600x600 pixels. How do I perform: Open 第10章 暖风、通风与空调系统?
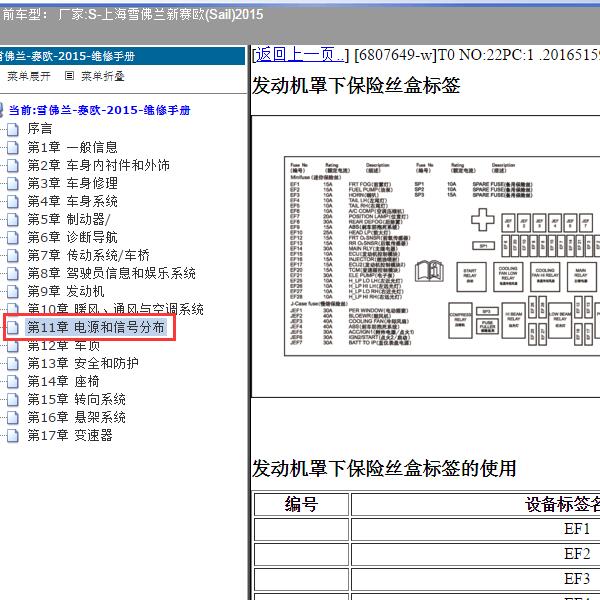pos(116,308)
